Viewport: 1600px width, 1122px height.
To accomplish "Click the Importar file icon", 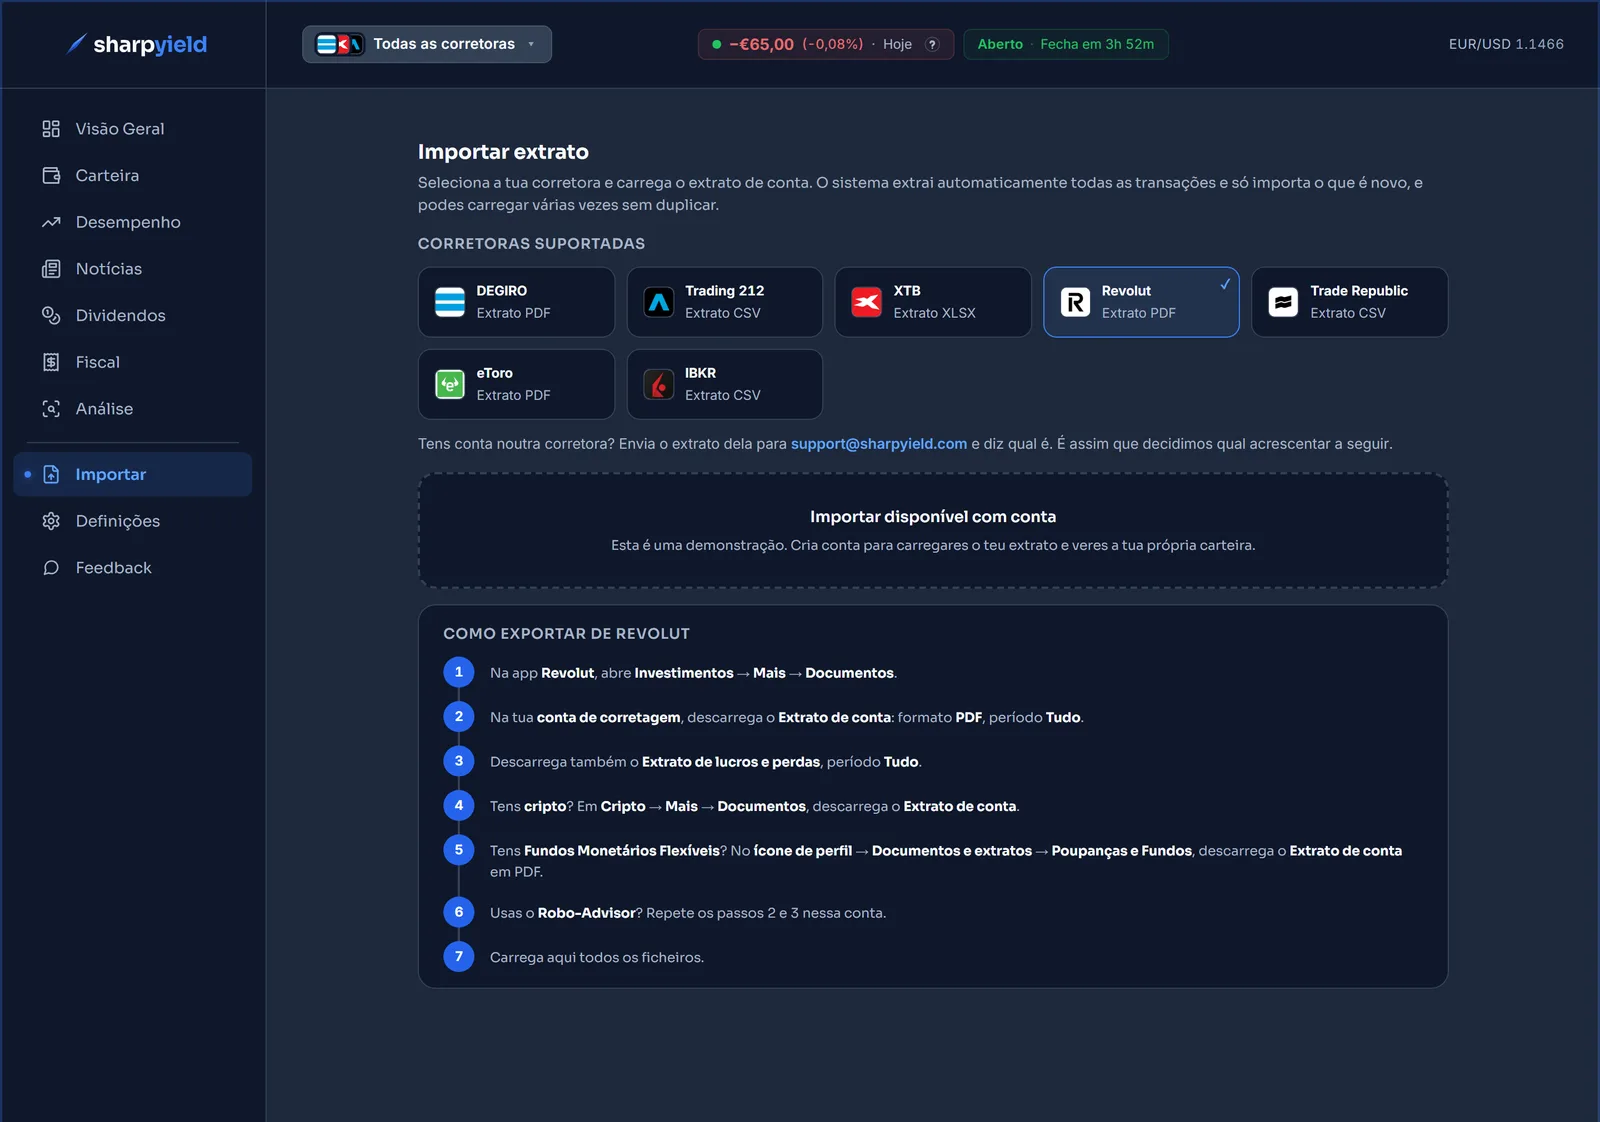I will pyautogui.click(x=51, y=474).
